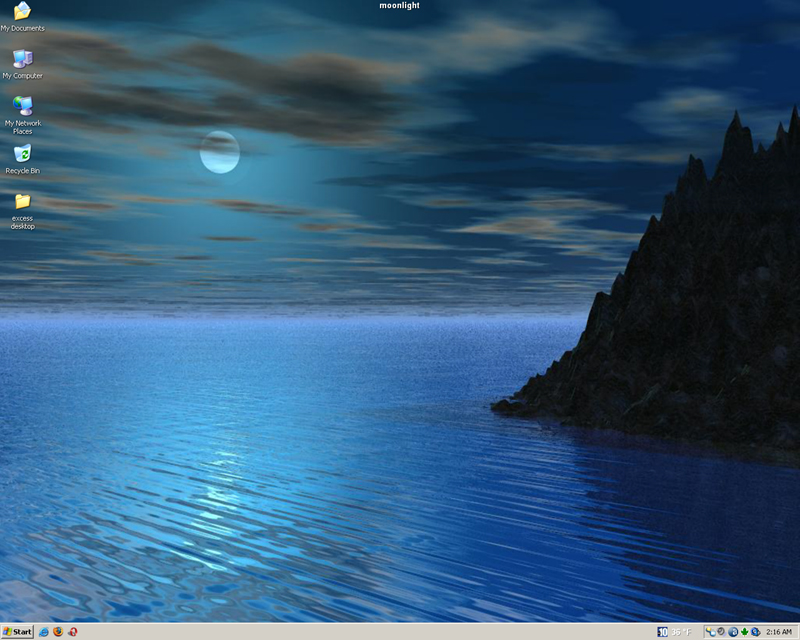Viewport: 800px width, 640px height.
Task: Click the gray round system tray icon
Action: click(721, 632)
